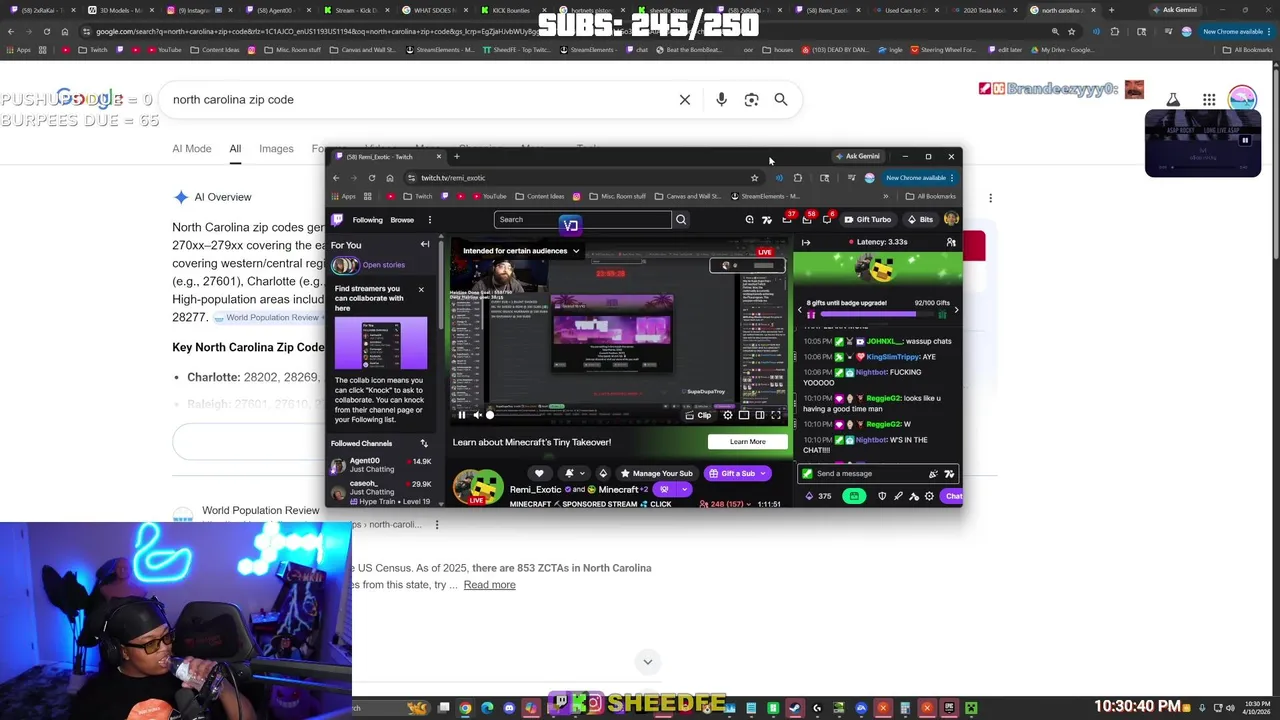
Task: Toggle Twitch player theatre mode
Action: 760,415
